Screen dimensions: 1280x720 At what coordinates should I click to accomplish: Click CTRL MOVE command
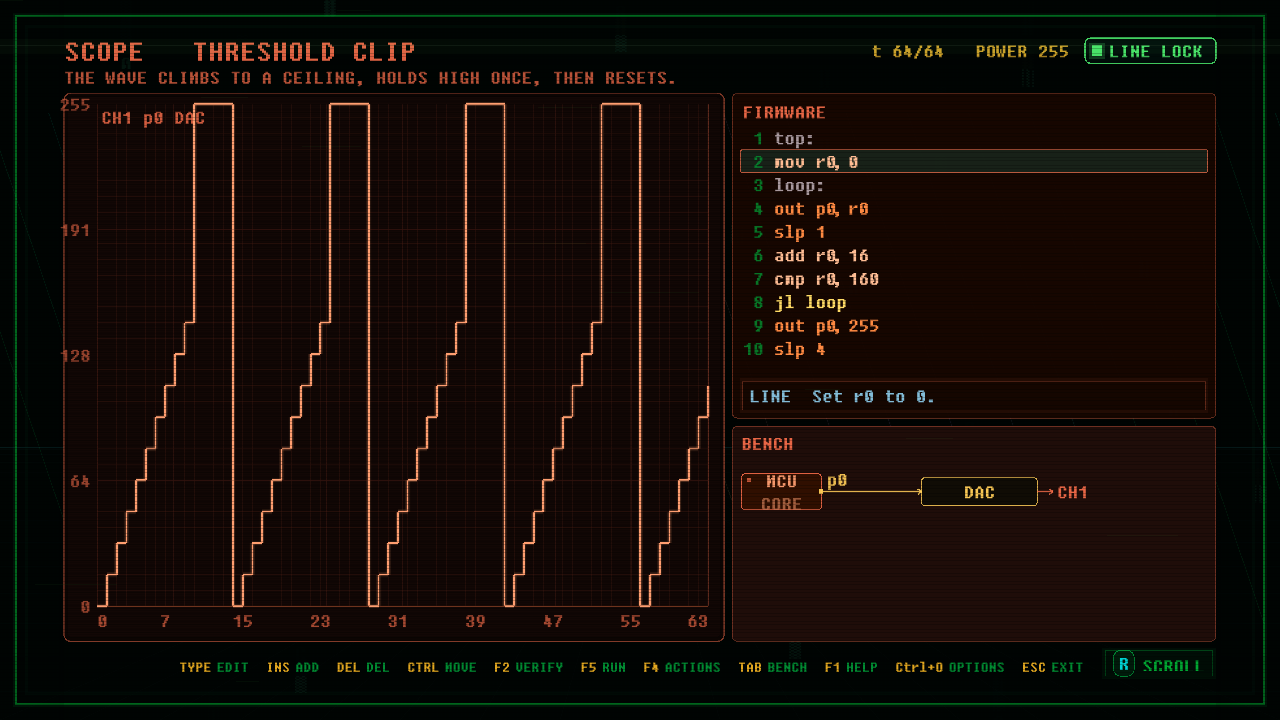442,667
